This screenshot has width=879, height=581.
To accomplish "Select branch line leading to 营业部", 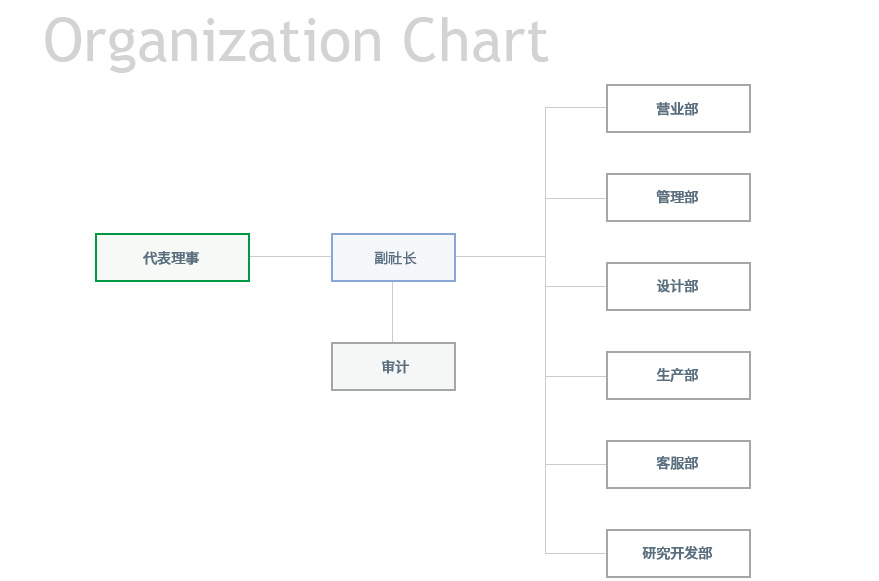I will pos(576,108).
